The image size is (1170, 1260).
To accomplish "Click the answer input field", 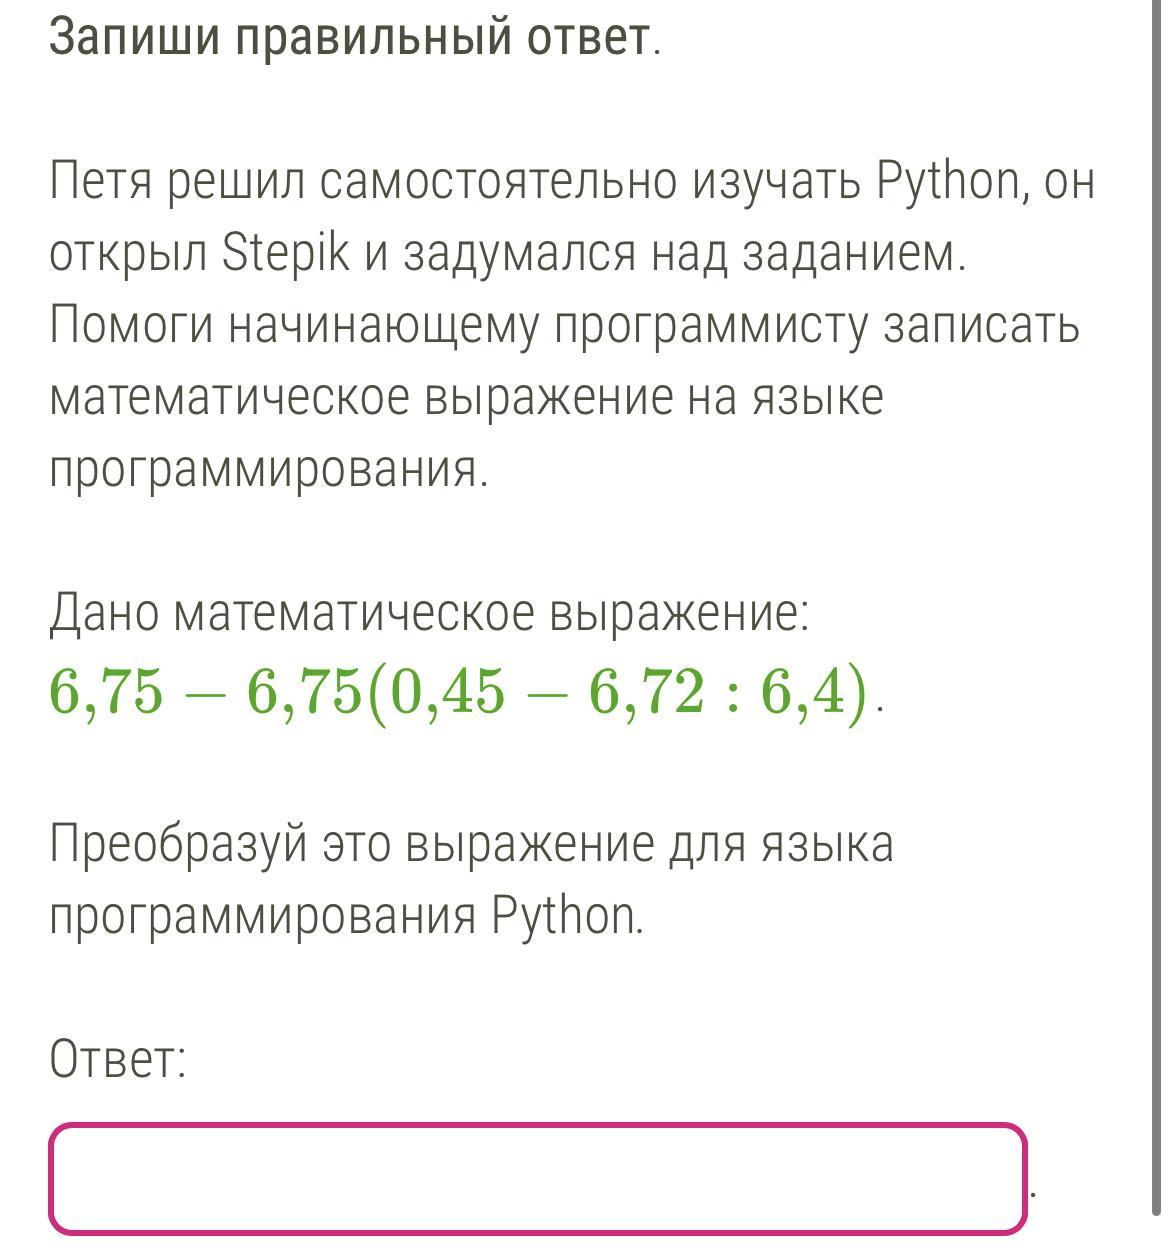I will point(538,1179).
